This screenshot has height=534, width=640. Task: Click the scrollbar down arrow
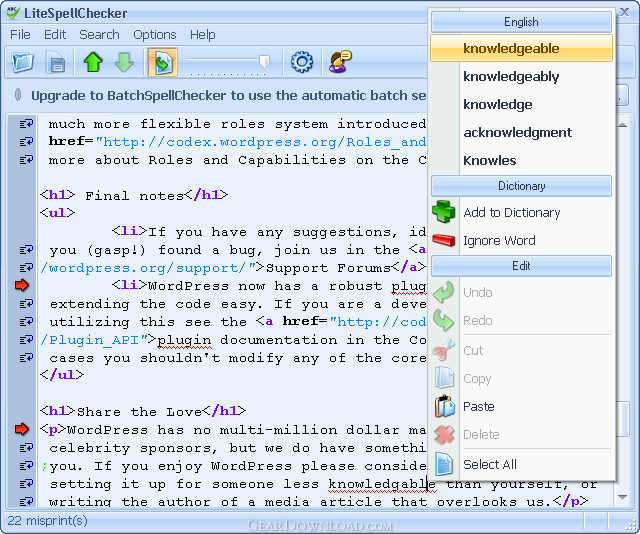[x=622, y=497]
